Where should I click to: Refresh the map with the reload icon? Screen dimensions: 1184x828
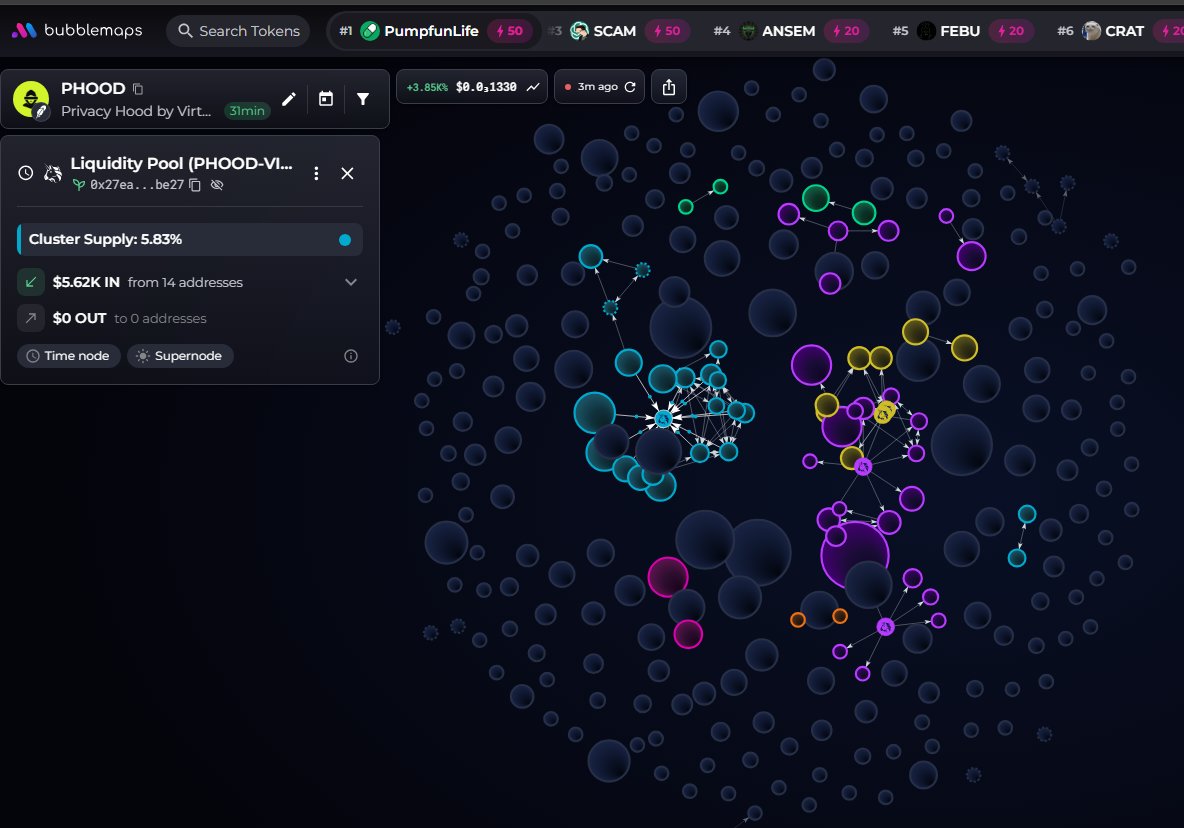pos(630,87)
